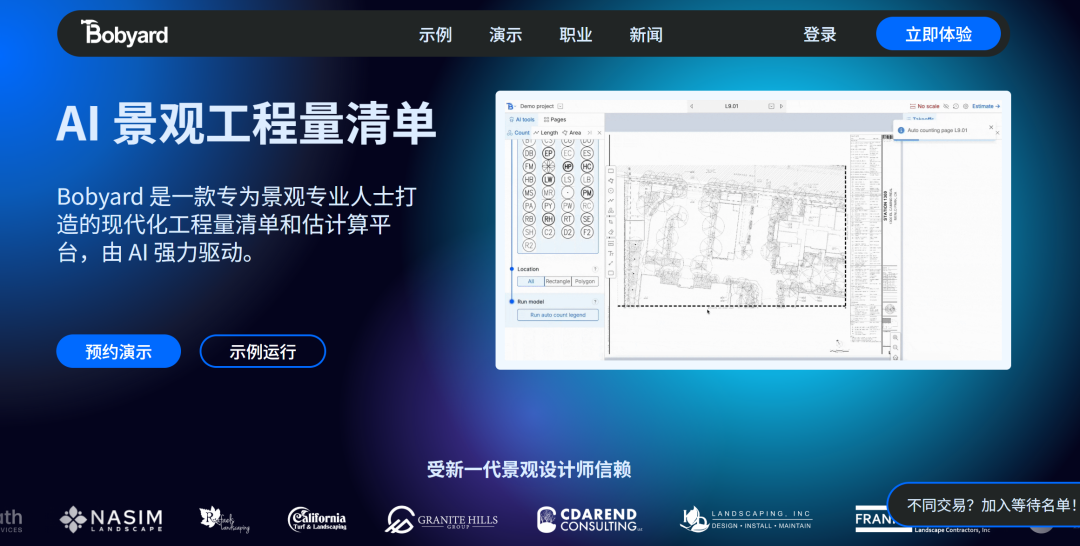Viewport: 1080px width, 546px height.
Task: Click the Bobyard logo
Action: click(x=125, y=33)
